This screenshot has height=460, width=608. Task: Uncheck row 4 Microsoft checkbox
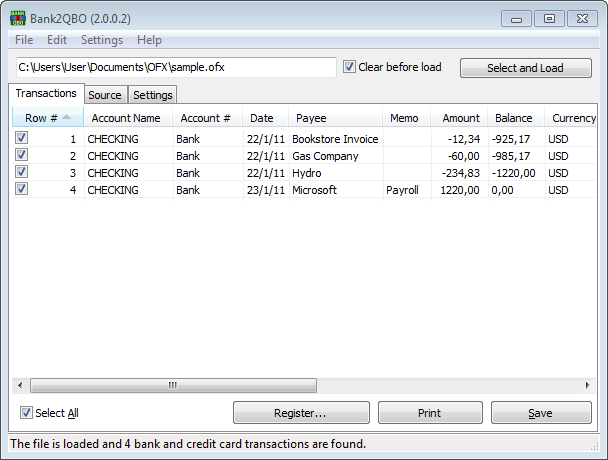(21, 189)
